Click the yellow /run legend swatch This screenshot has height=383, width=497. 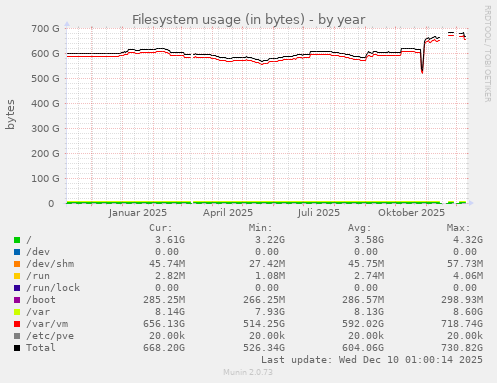click(x=17, y=276)
